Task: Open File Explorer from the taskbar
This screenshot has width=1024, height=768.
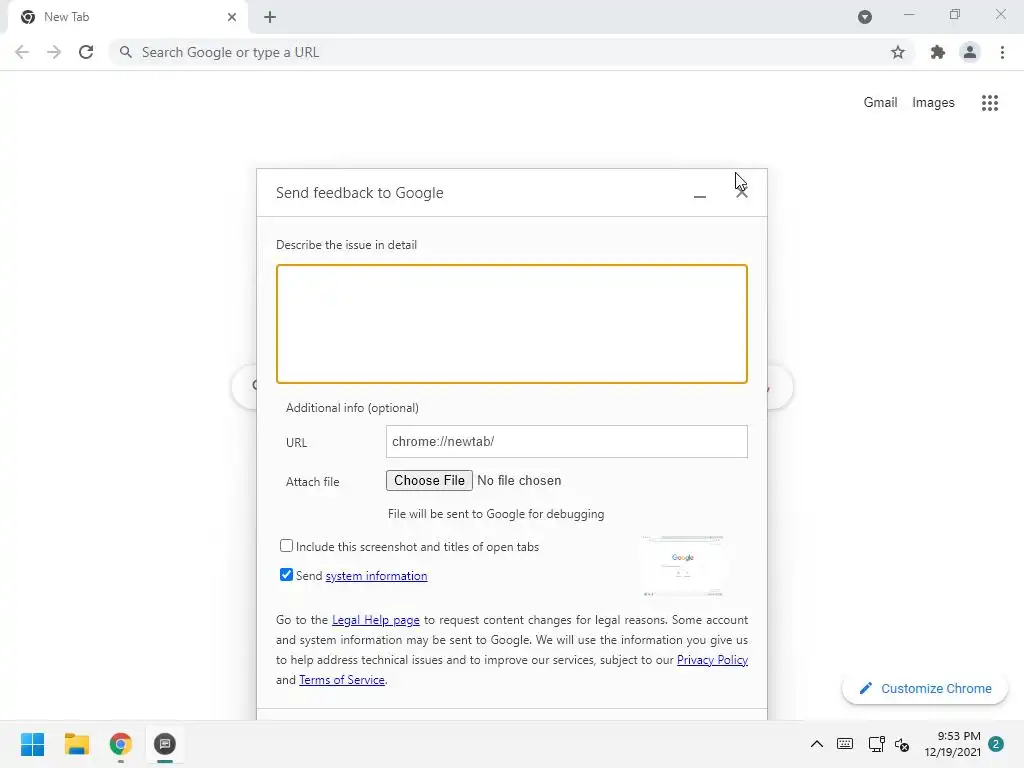Action: click(76, 744)
